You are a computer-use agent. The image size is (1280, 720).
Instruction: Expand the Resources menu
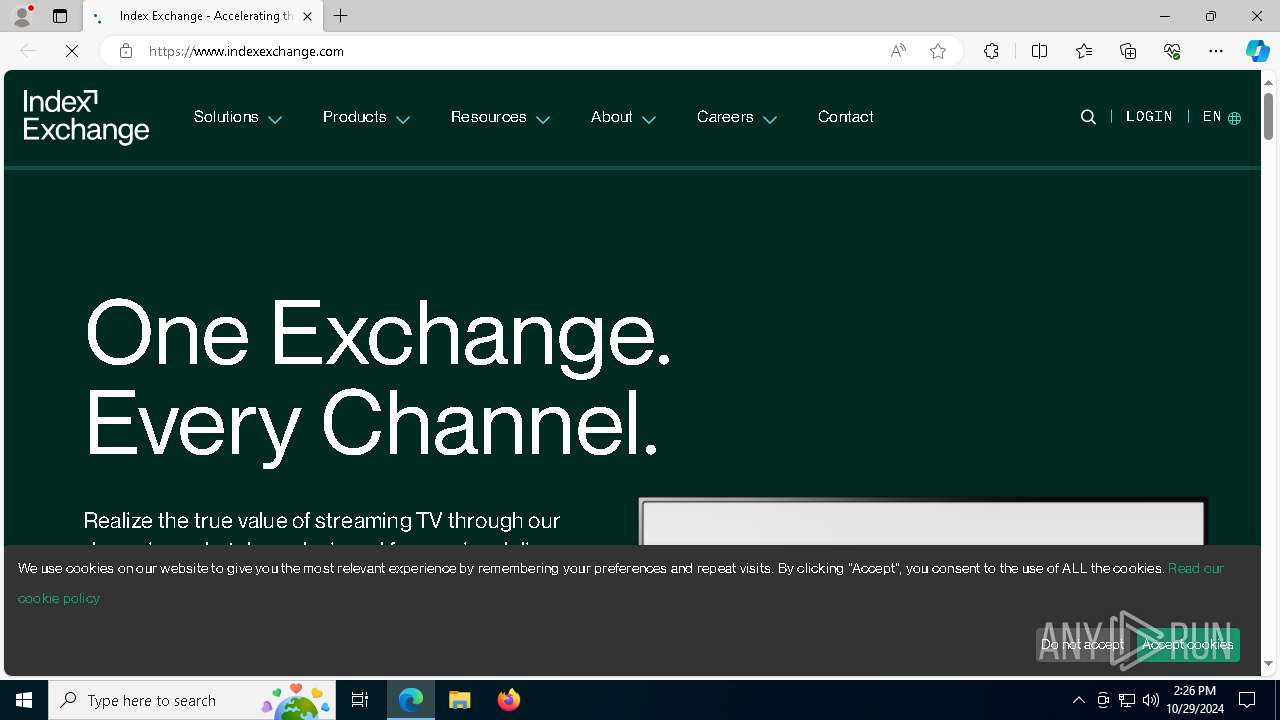[x=500, y=117]
